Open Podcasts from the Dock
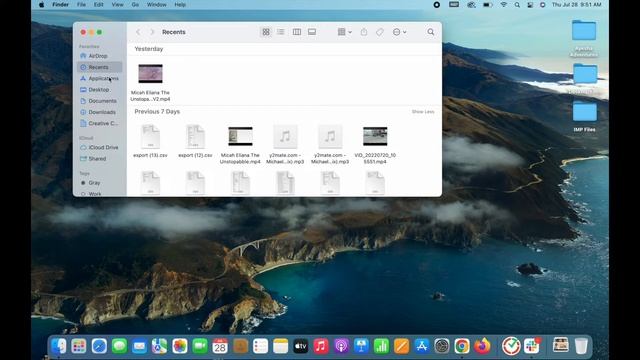Image resolution: width=640 pixels, height=360 pixels. point(341,346)
